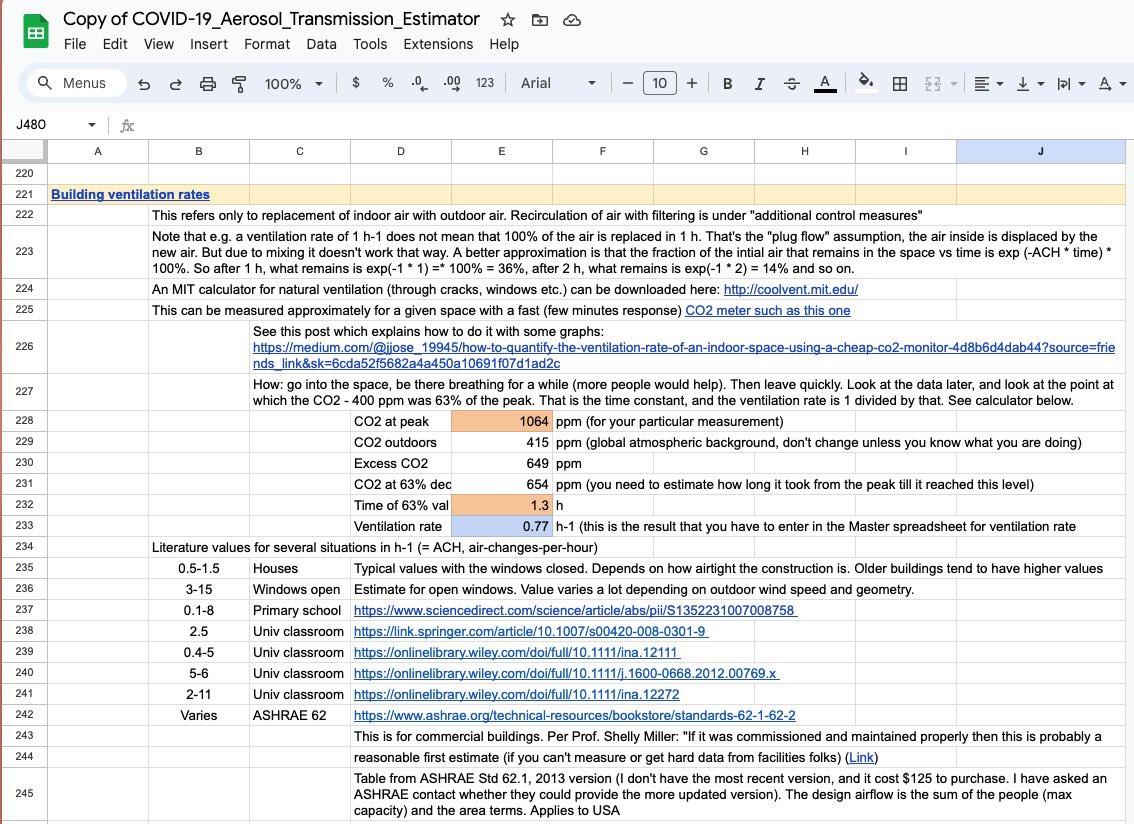Open the Data menu
This screenshot has width=1134, height=824.
321,44
